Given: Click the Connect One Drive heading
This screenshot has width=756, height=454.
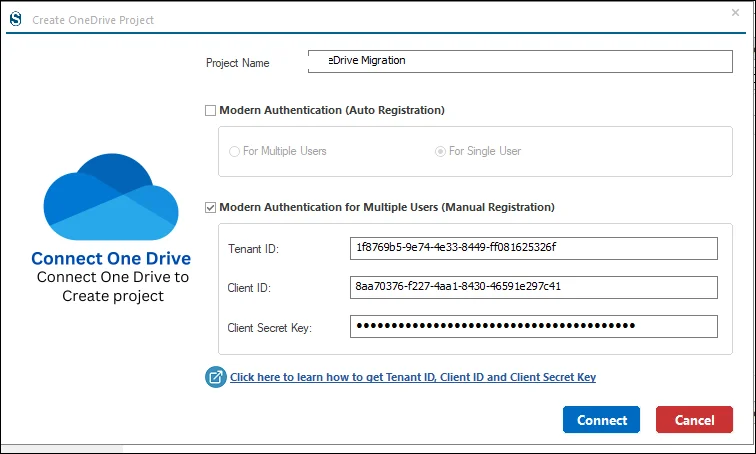Looking at the screenshot, I should coord(111,258).
